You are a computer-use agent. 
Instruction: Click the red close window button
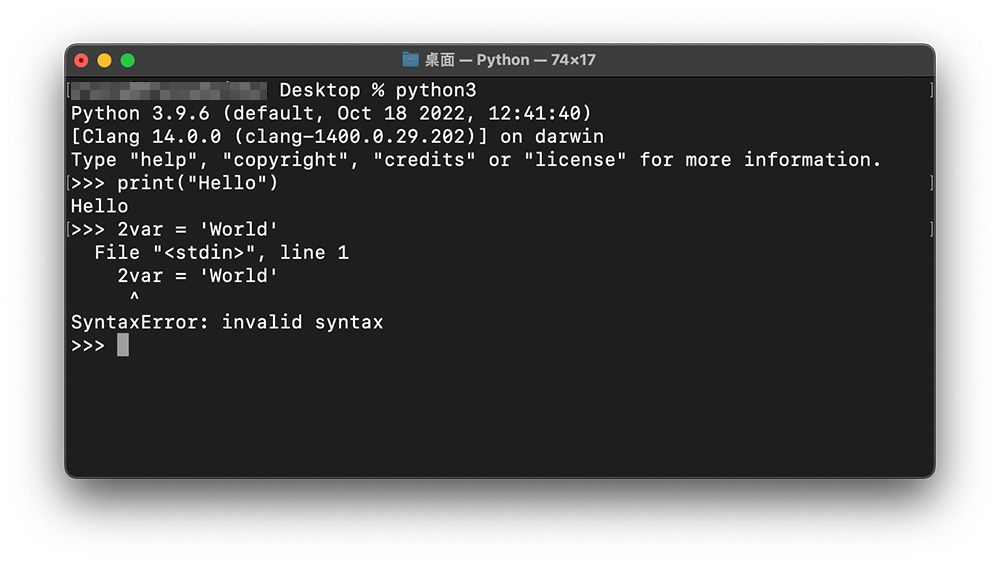click(81, 61)
